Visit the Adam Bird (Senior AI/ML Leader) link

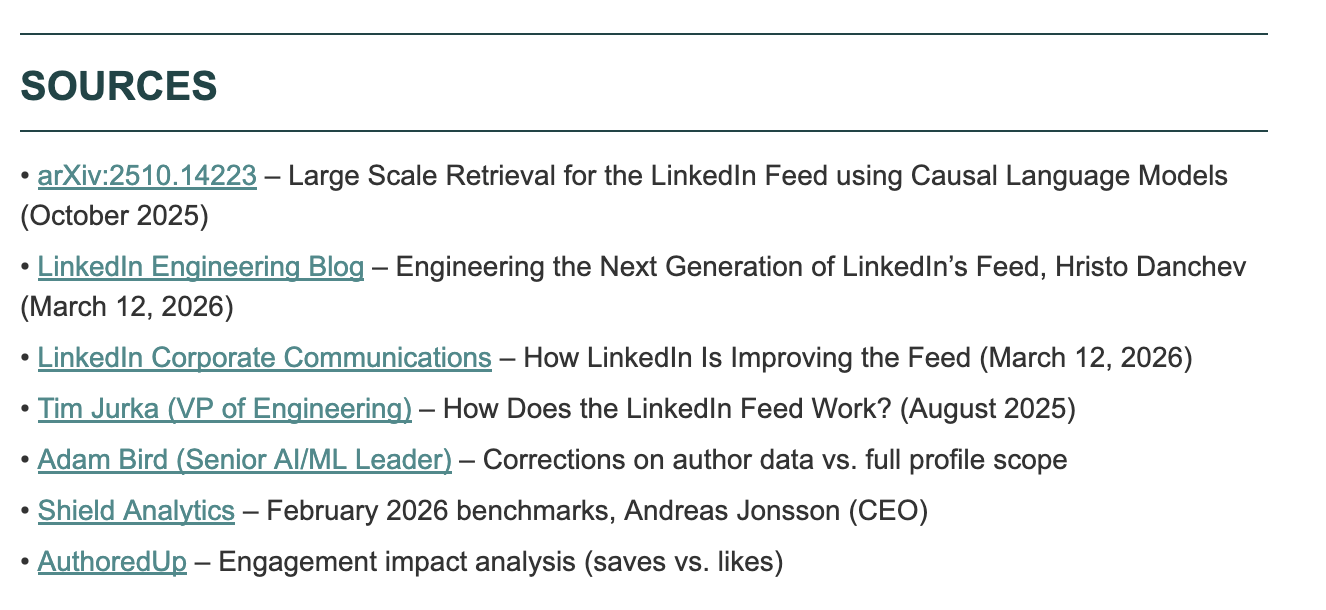pyautogui.click(x=244, y=460)
